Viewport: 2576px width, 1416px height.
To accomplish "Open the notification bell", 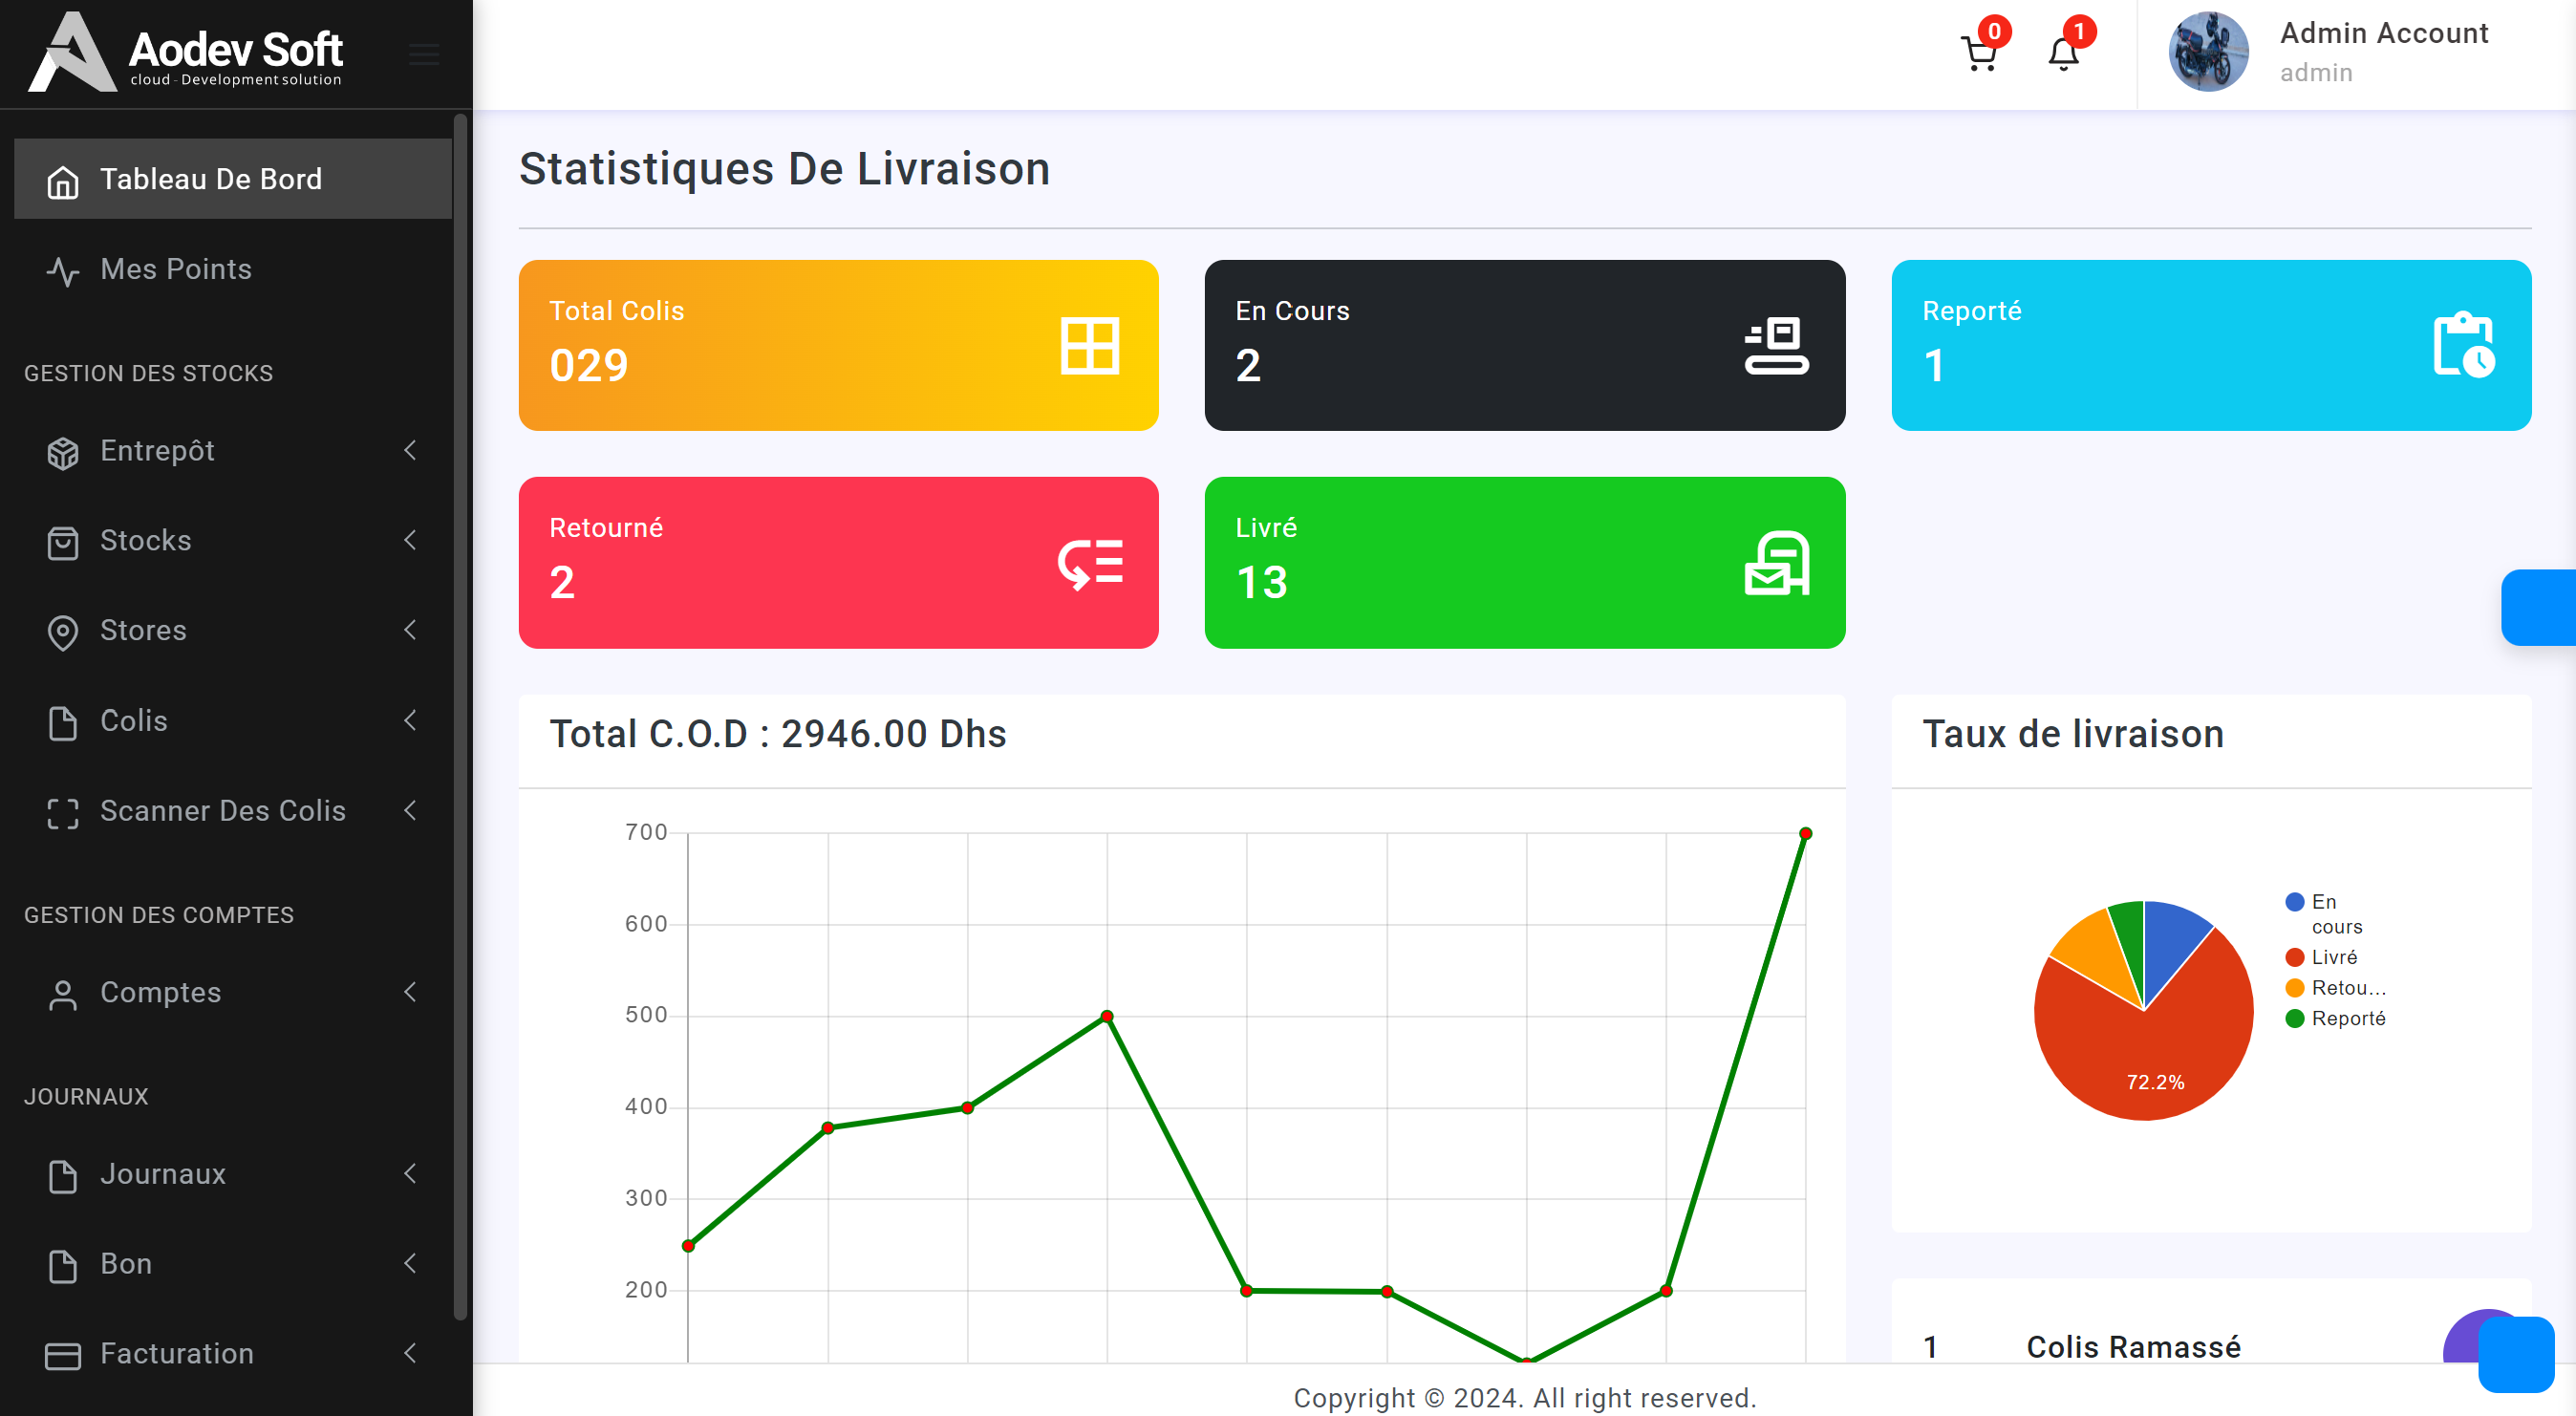I will point(2063,54).
